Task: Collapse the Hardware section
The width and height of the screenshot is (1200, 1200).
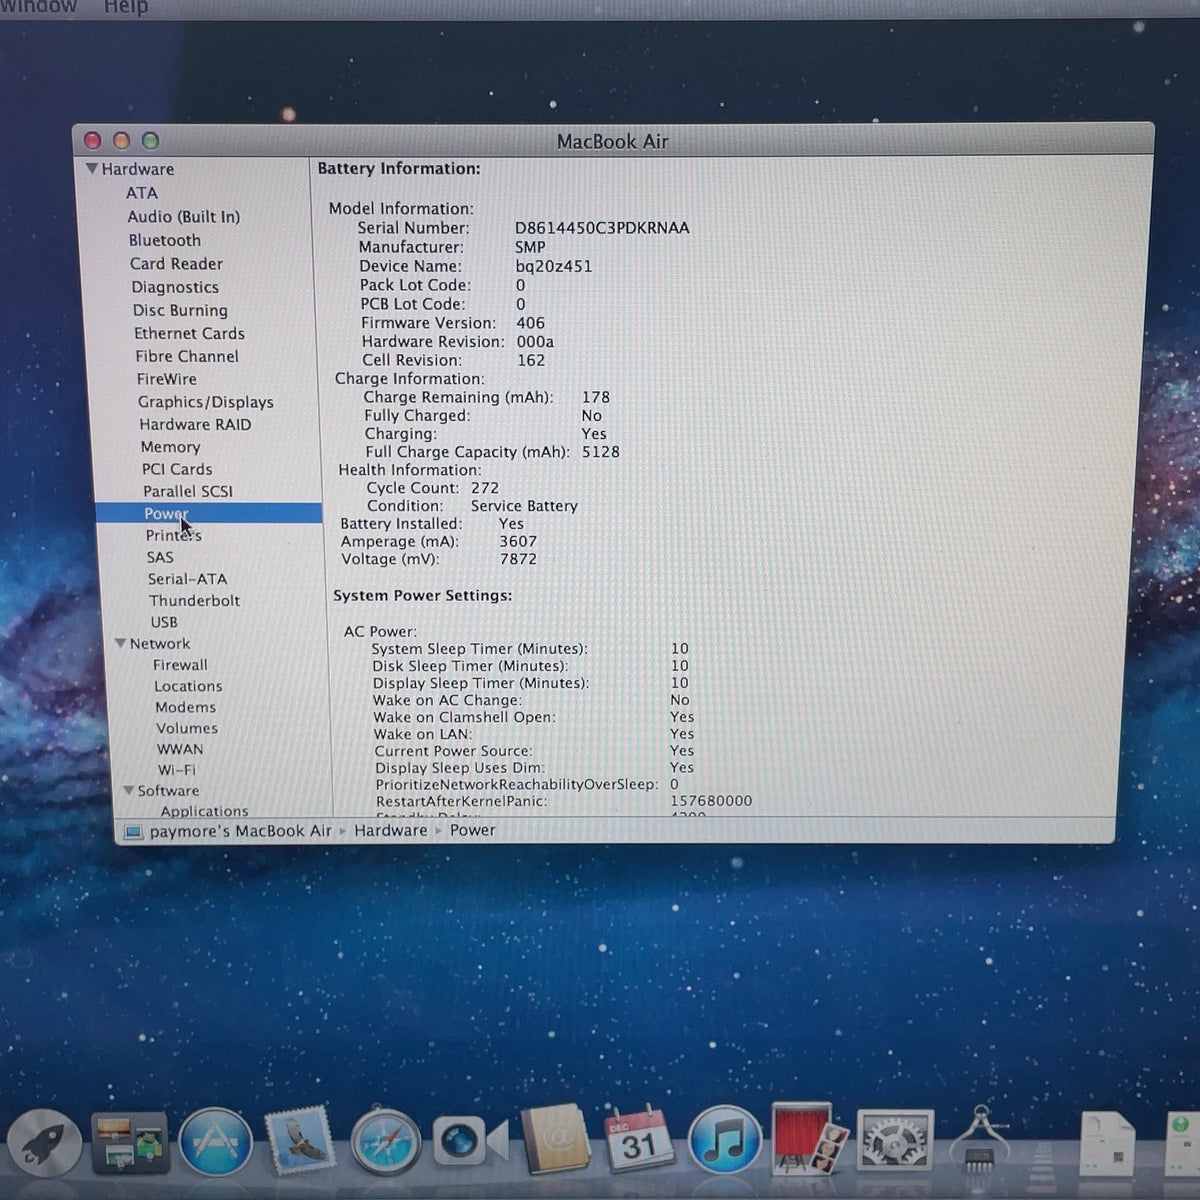Action: pos(91,169)
